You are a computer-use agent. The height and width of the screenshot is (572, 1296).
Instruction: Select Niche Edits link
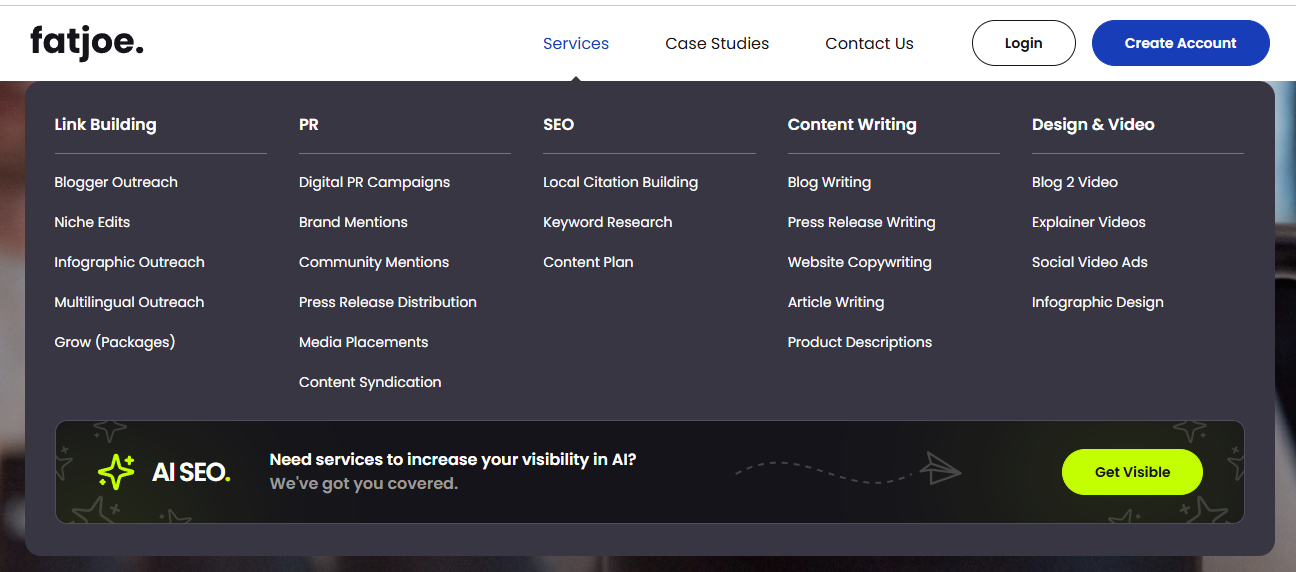coord(92,222)
